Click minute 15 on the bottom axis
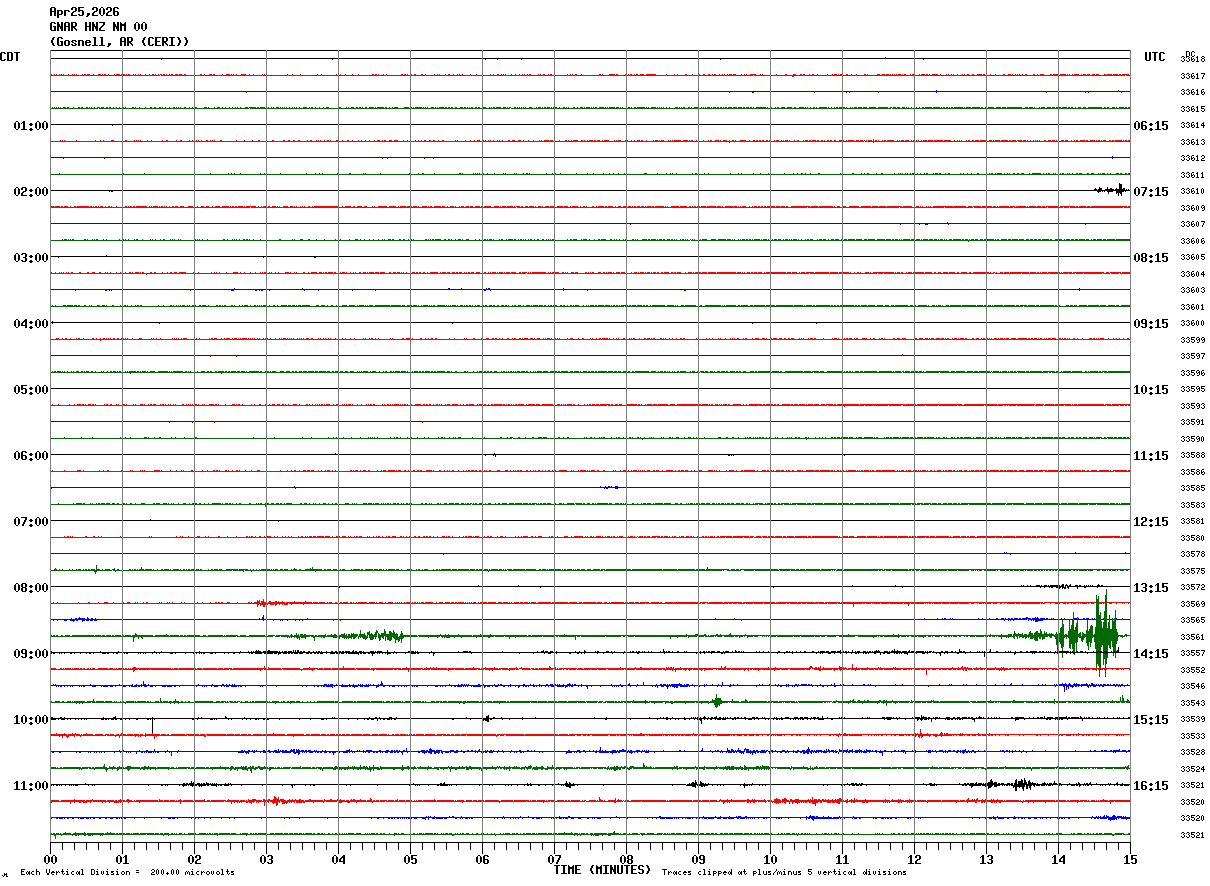Screen dimensions: 1210x886 pyautogui.click(x=1129, y=859)
